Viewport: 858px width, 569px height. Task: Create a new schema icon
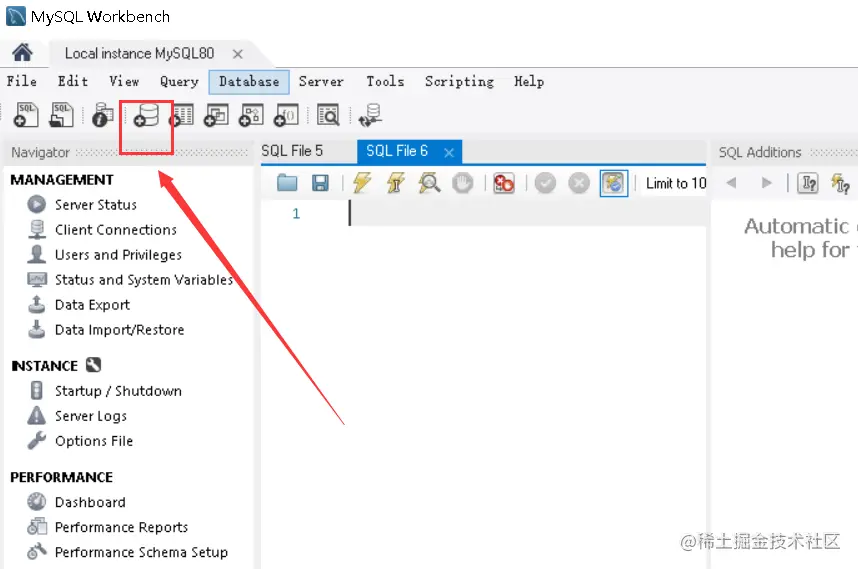(146, 114)
